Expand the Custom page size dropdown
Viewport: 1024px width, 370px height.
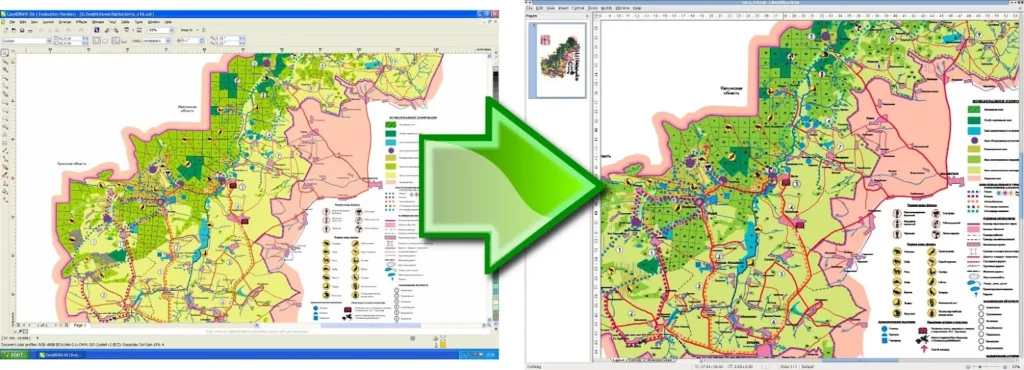click(x=49, y=41)
